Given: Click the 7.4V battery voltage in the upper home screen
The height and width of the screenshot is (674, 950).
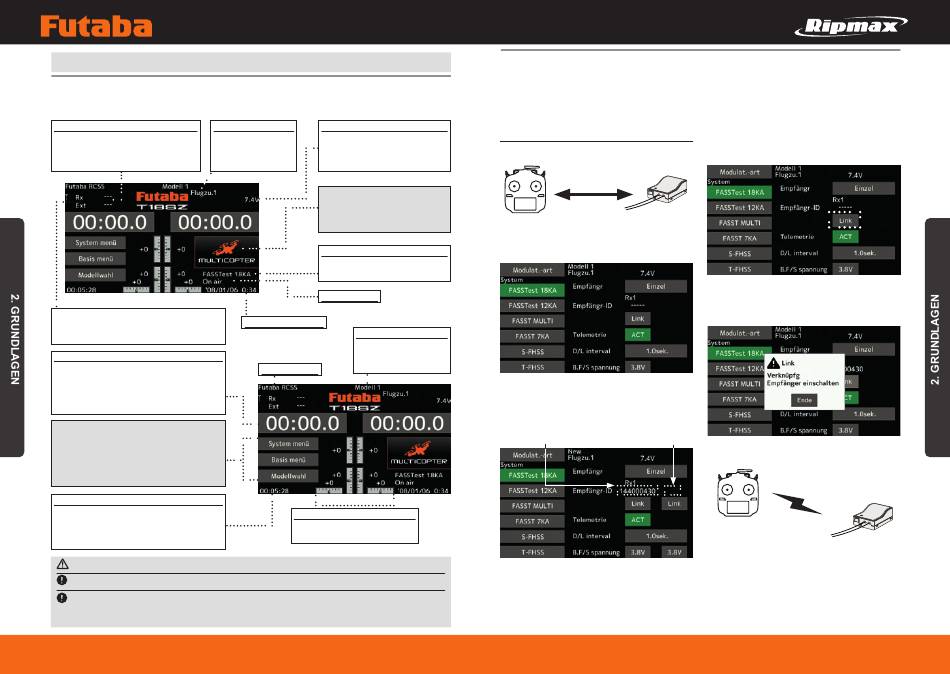Looking at the screenshot, I should (251, 199).
